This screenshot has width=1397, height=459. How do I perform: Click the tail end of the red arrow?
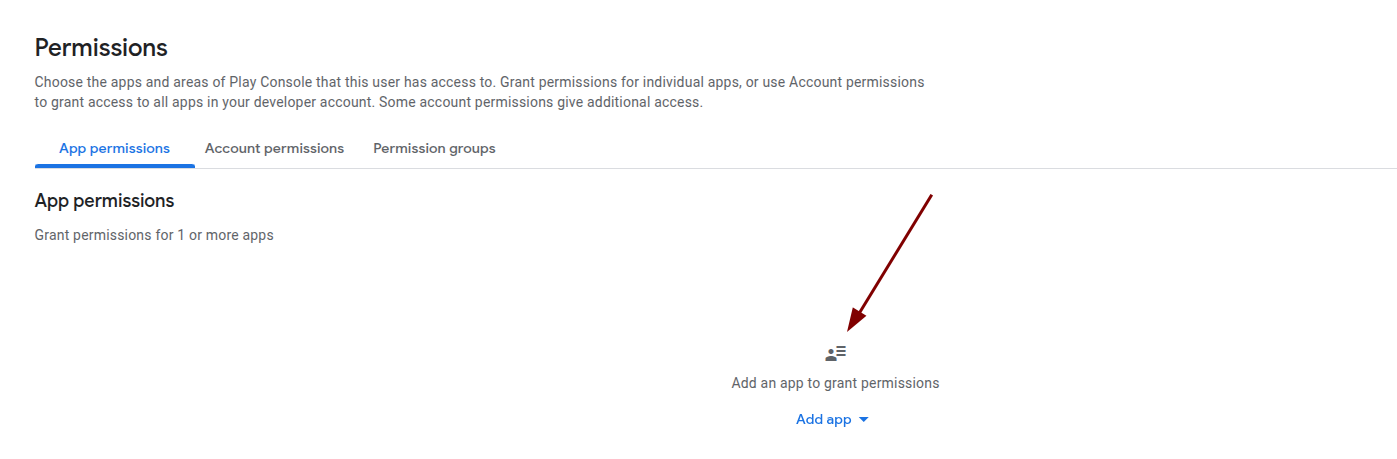coord(930,197)
